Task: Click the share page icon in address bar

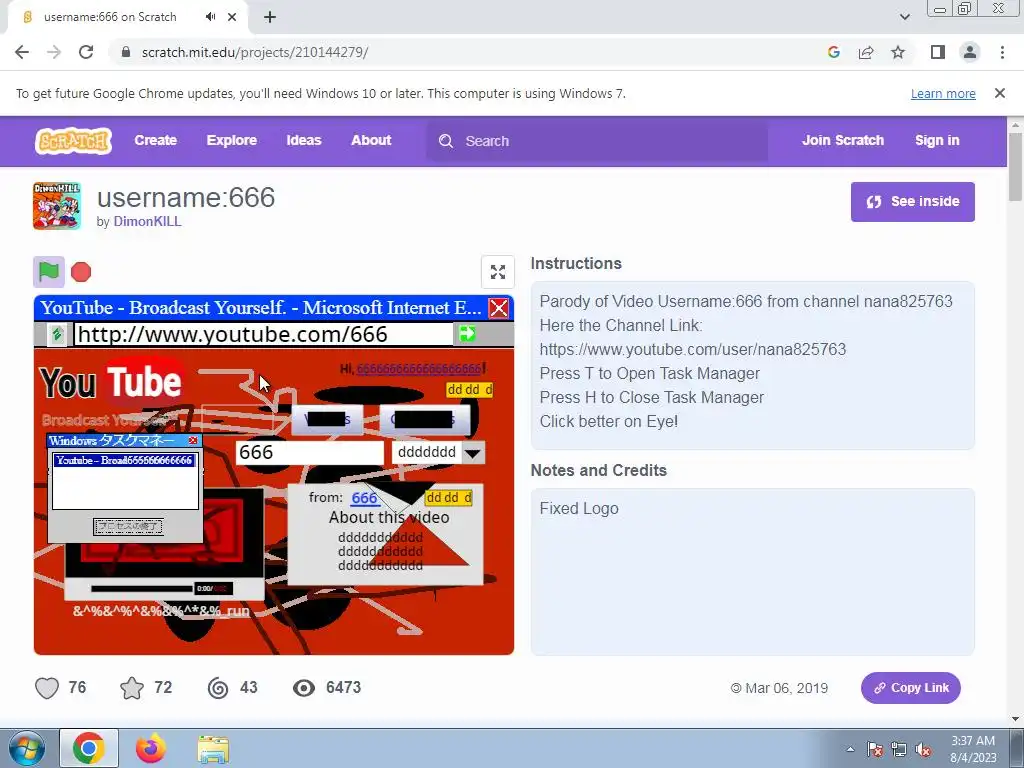Action: [x=866, y=52]
